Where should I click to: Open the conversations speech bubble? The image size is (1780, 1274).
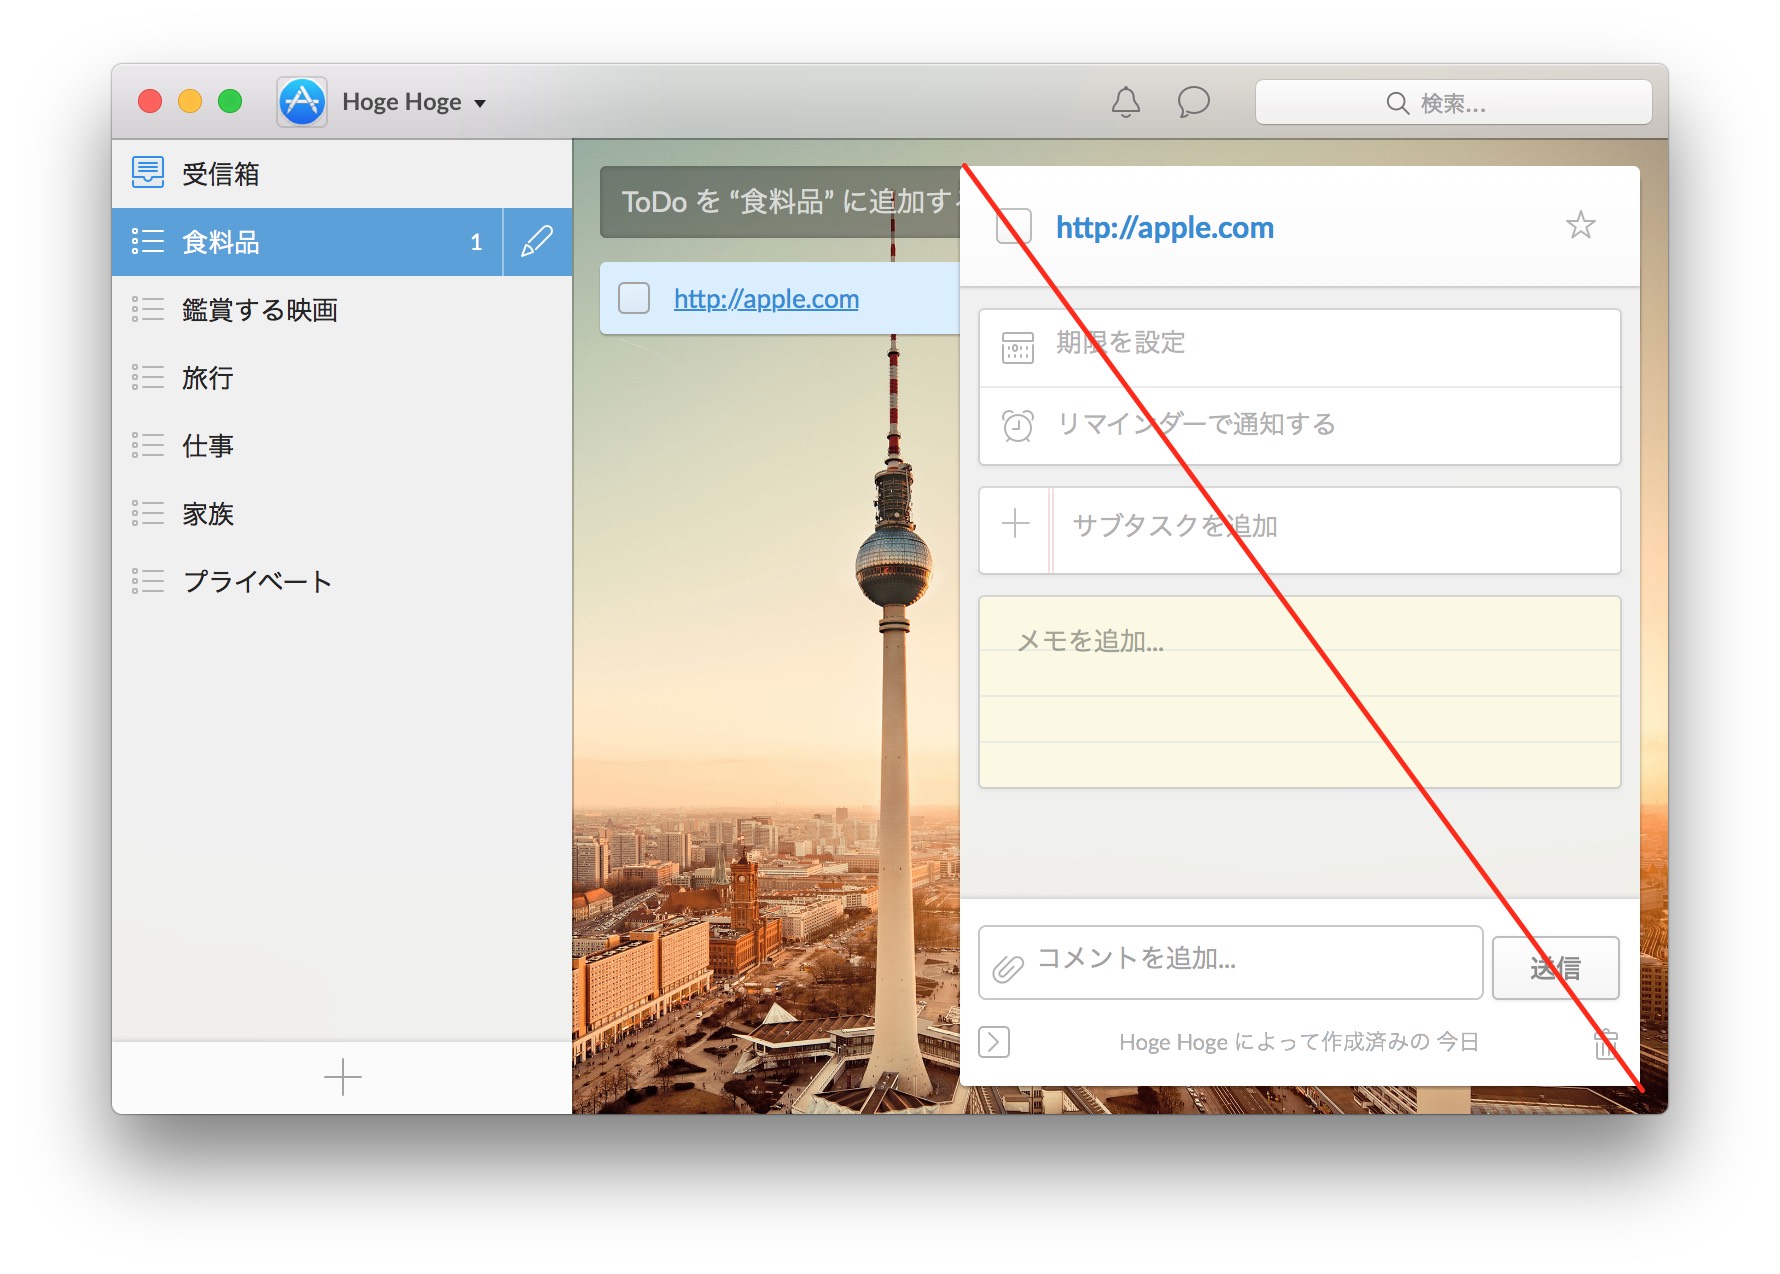pyautogui.click(x=1193, y=102)
